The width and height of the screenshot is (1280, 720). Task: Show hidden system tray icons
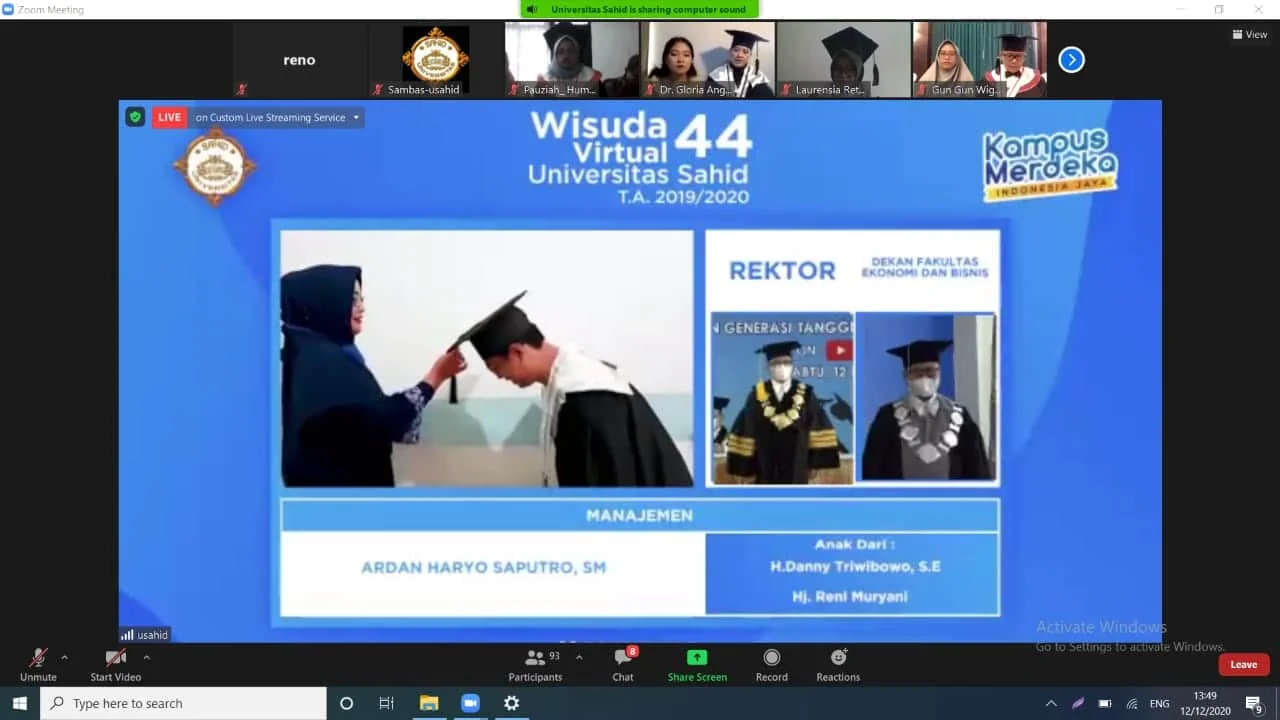(x=1051, y=703)
